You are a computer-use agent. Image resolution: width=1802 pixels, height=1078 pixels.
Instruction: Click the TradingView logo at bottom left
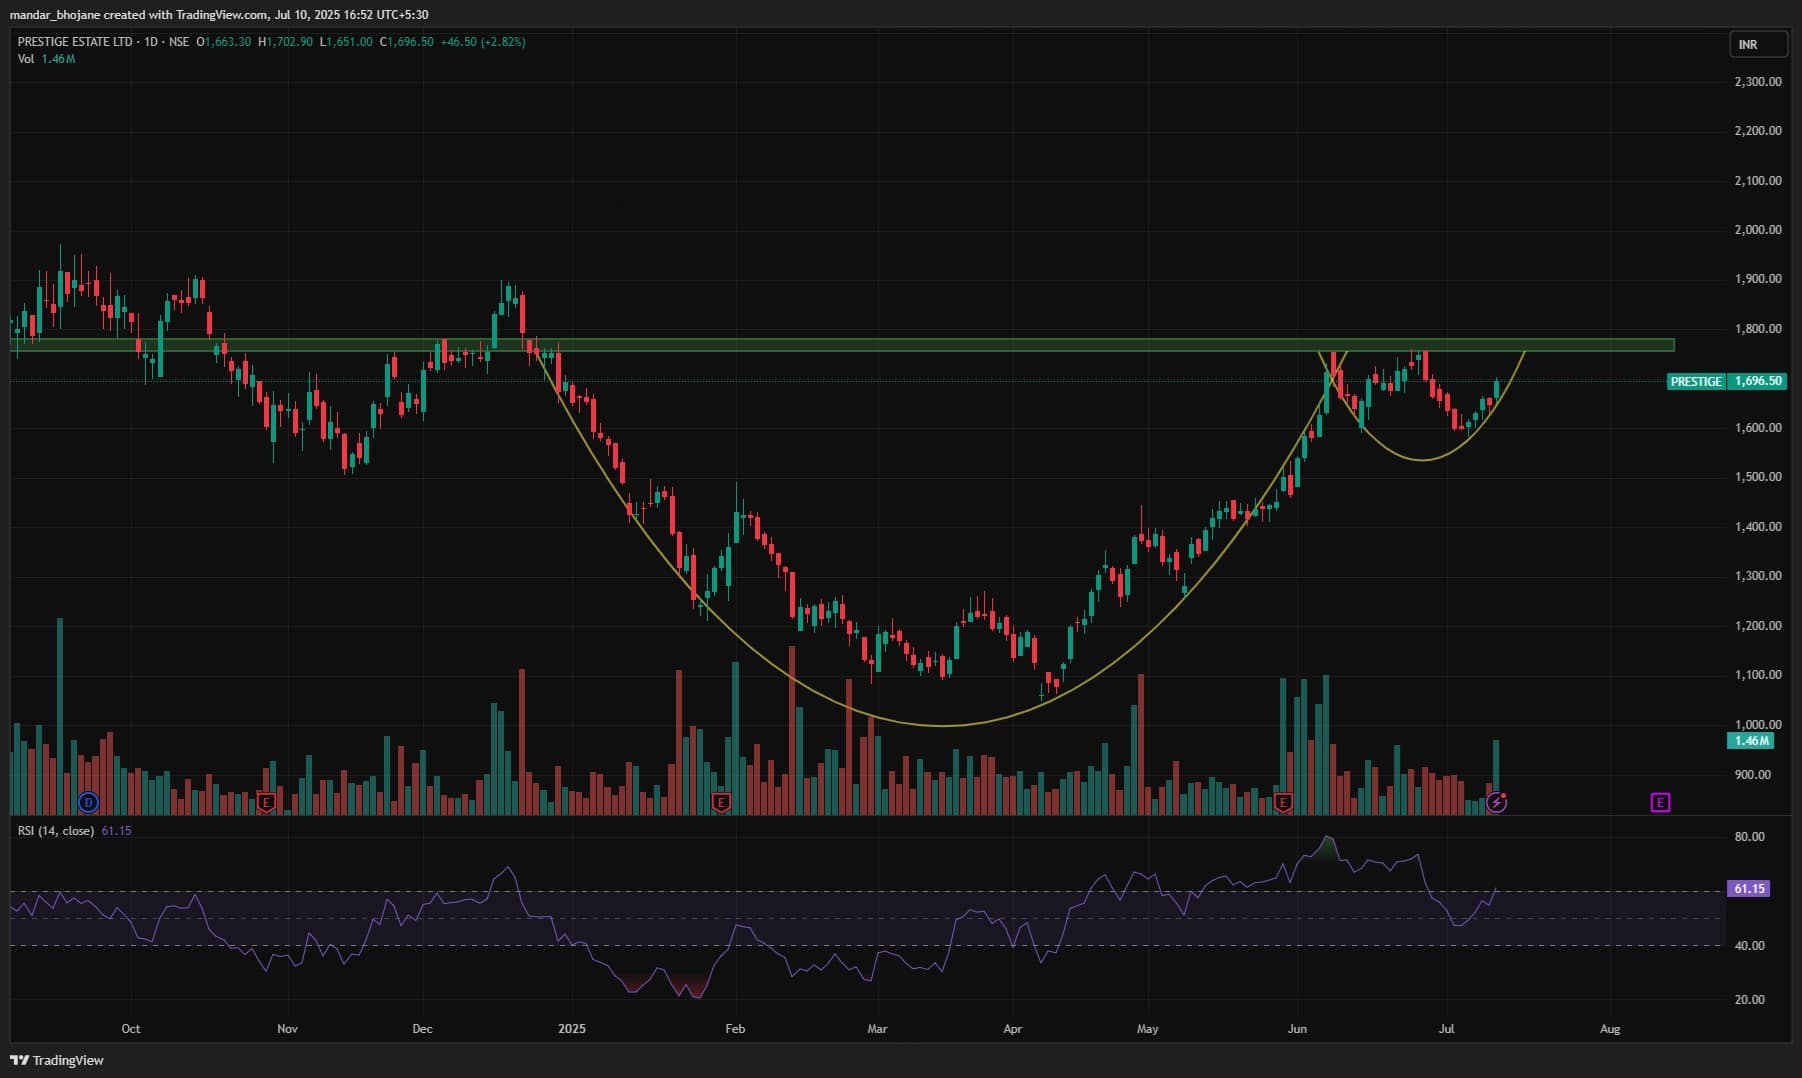click(57, 1060)
